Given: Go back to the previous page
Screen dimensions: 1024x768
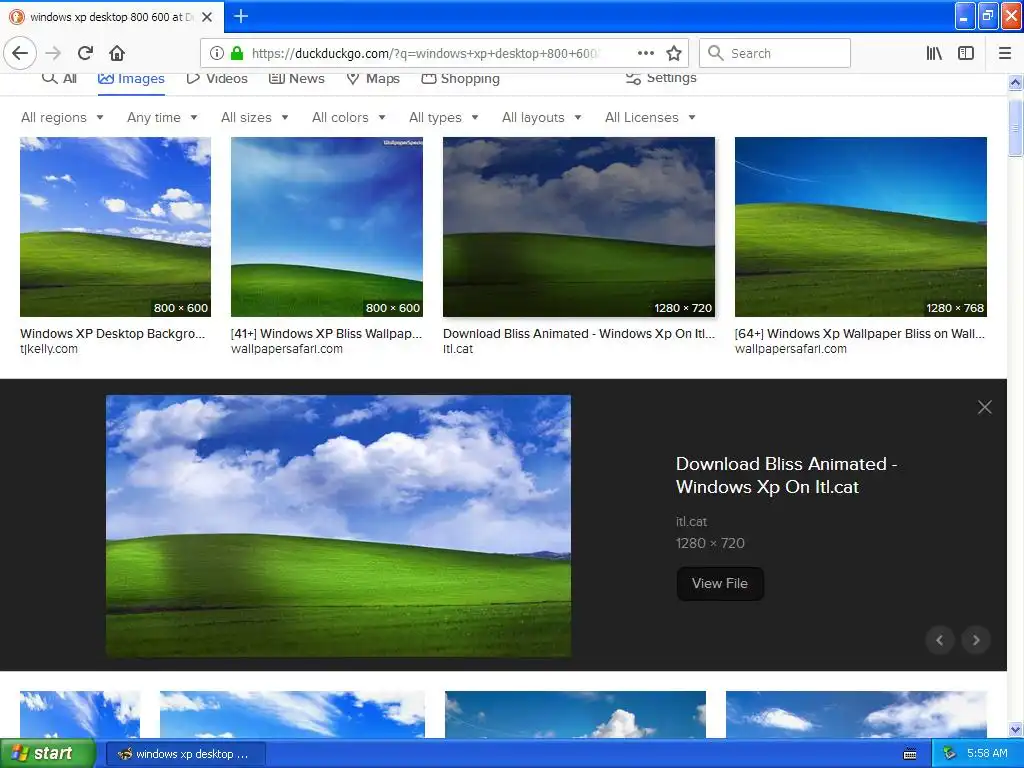Looking at the screenshot, I should (x=20, y=53).
